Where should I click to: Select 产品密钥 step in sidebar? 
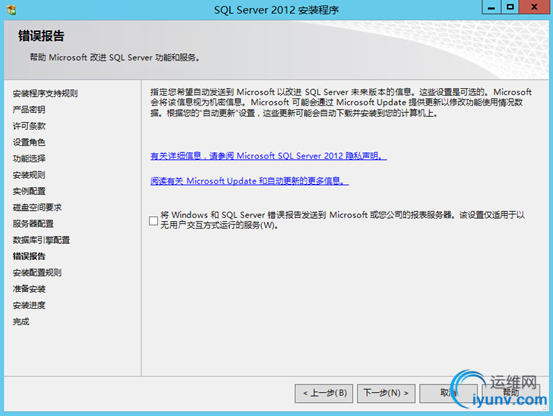coord(29,110)
